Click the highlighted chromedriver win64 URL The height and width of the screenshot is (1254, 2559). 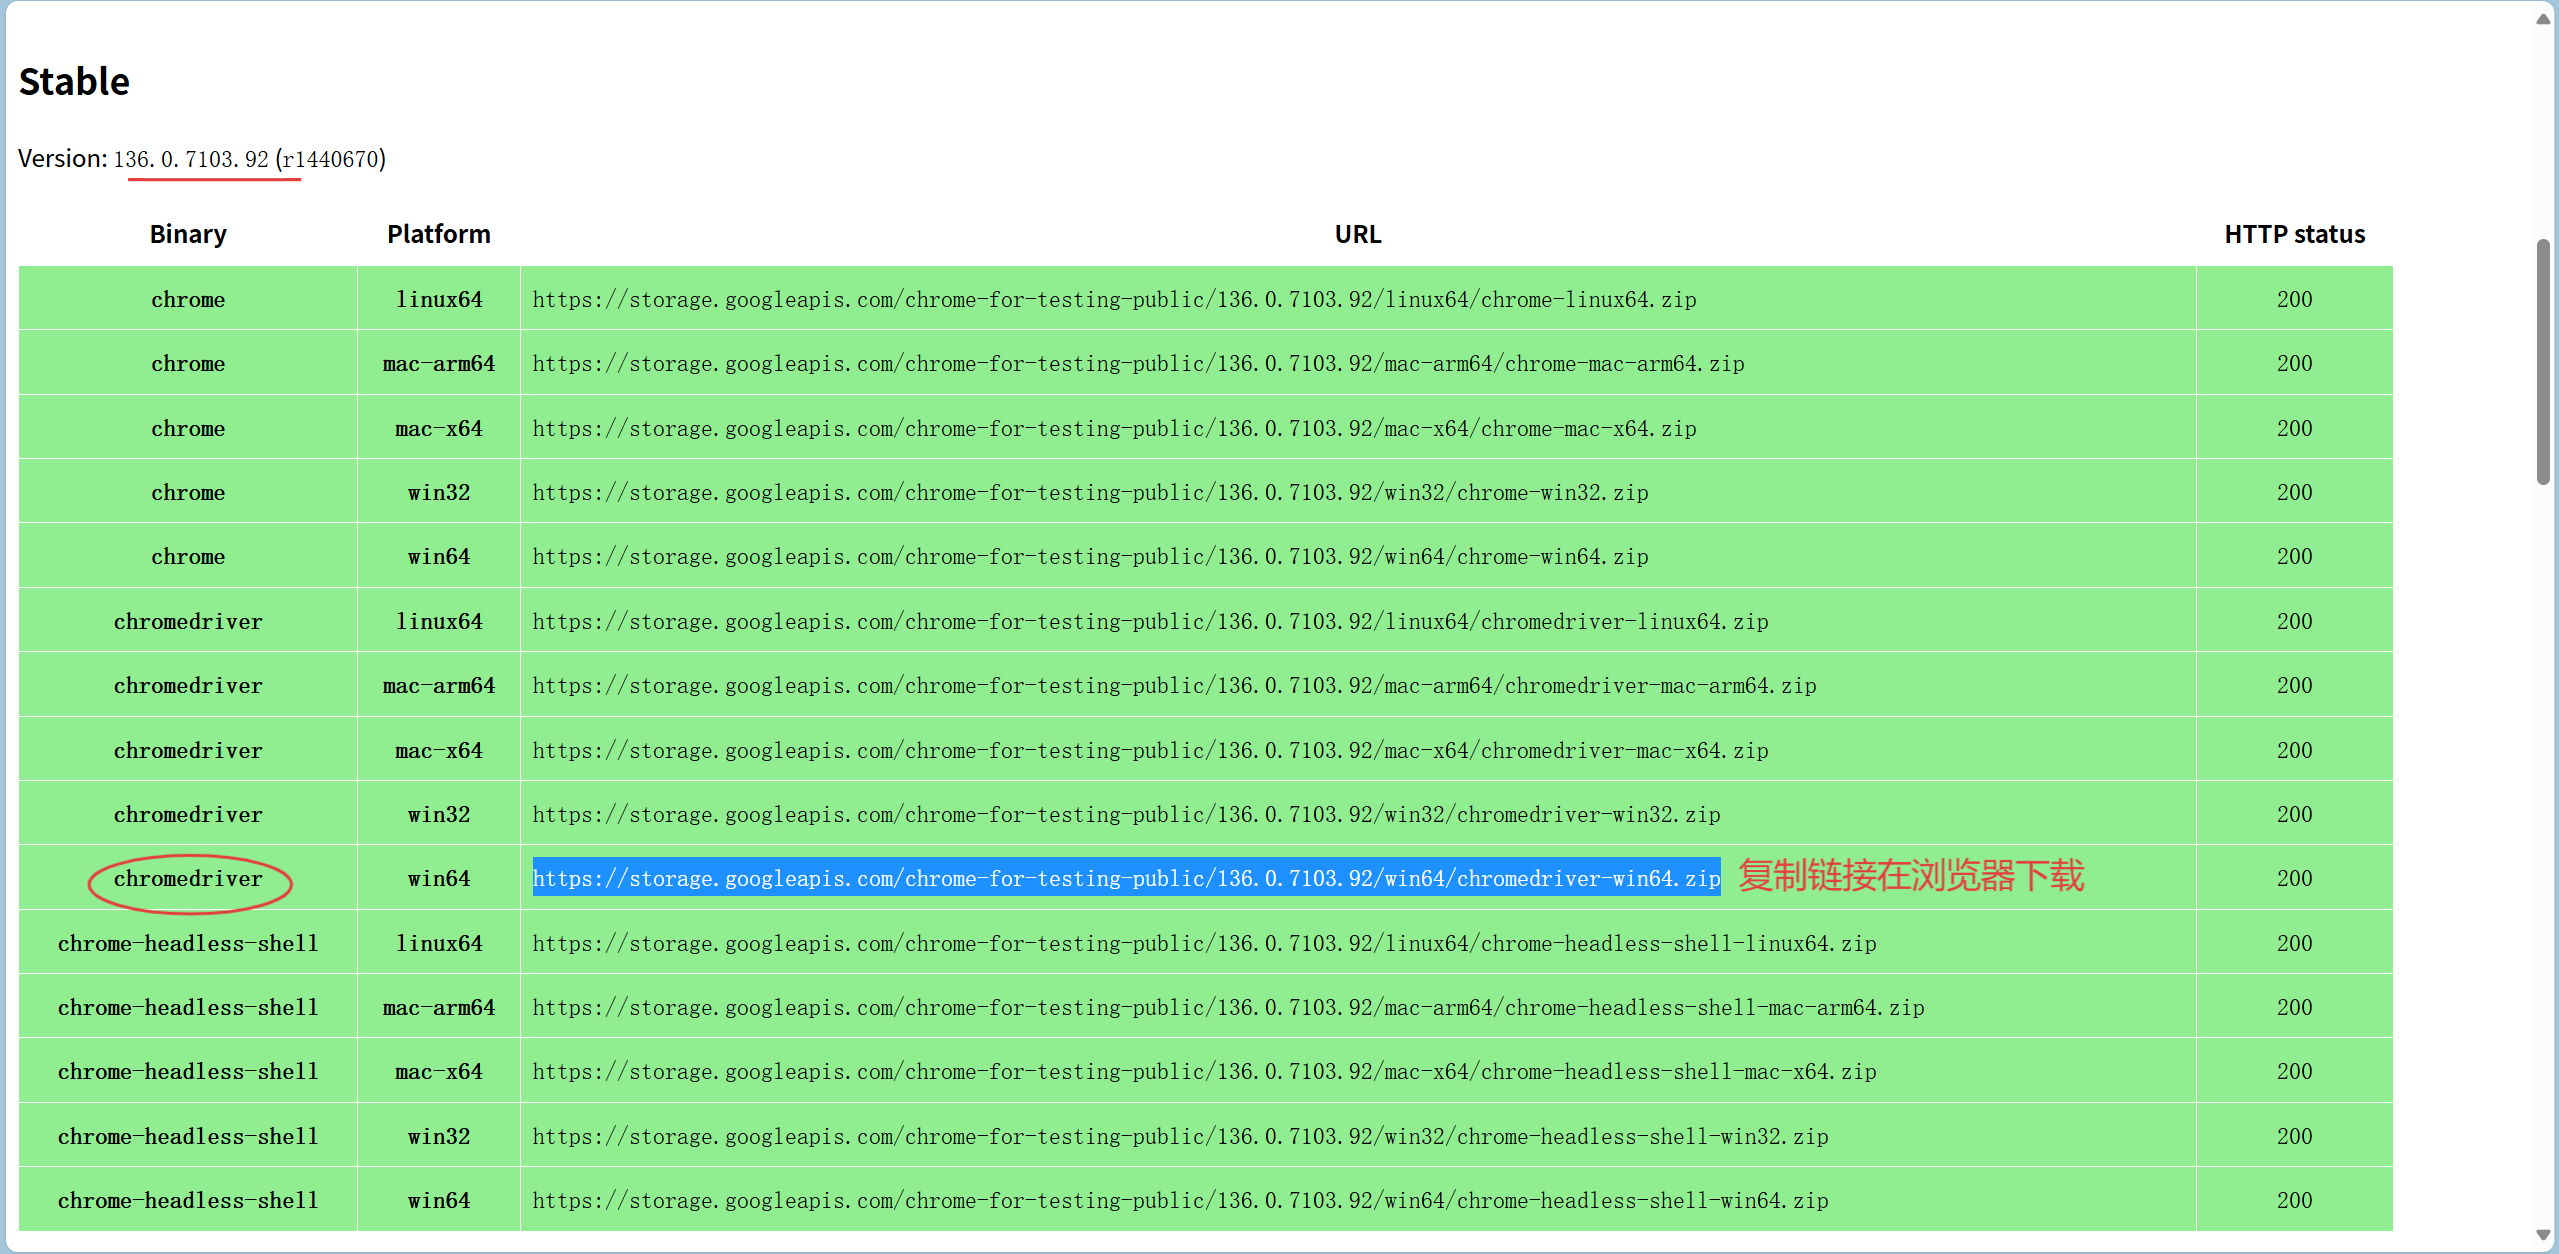pos(1126,878)
